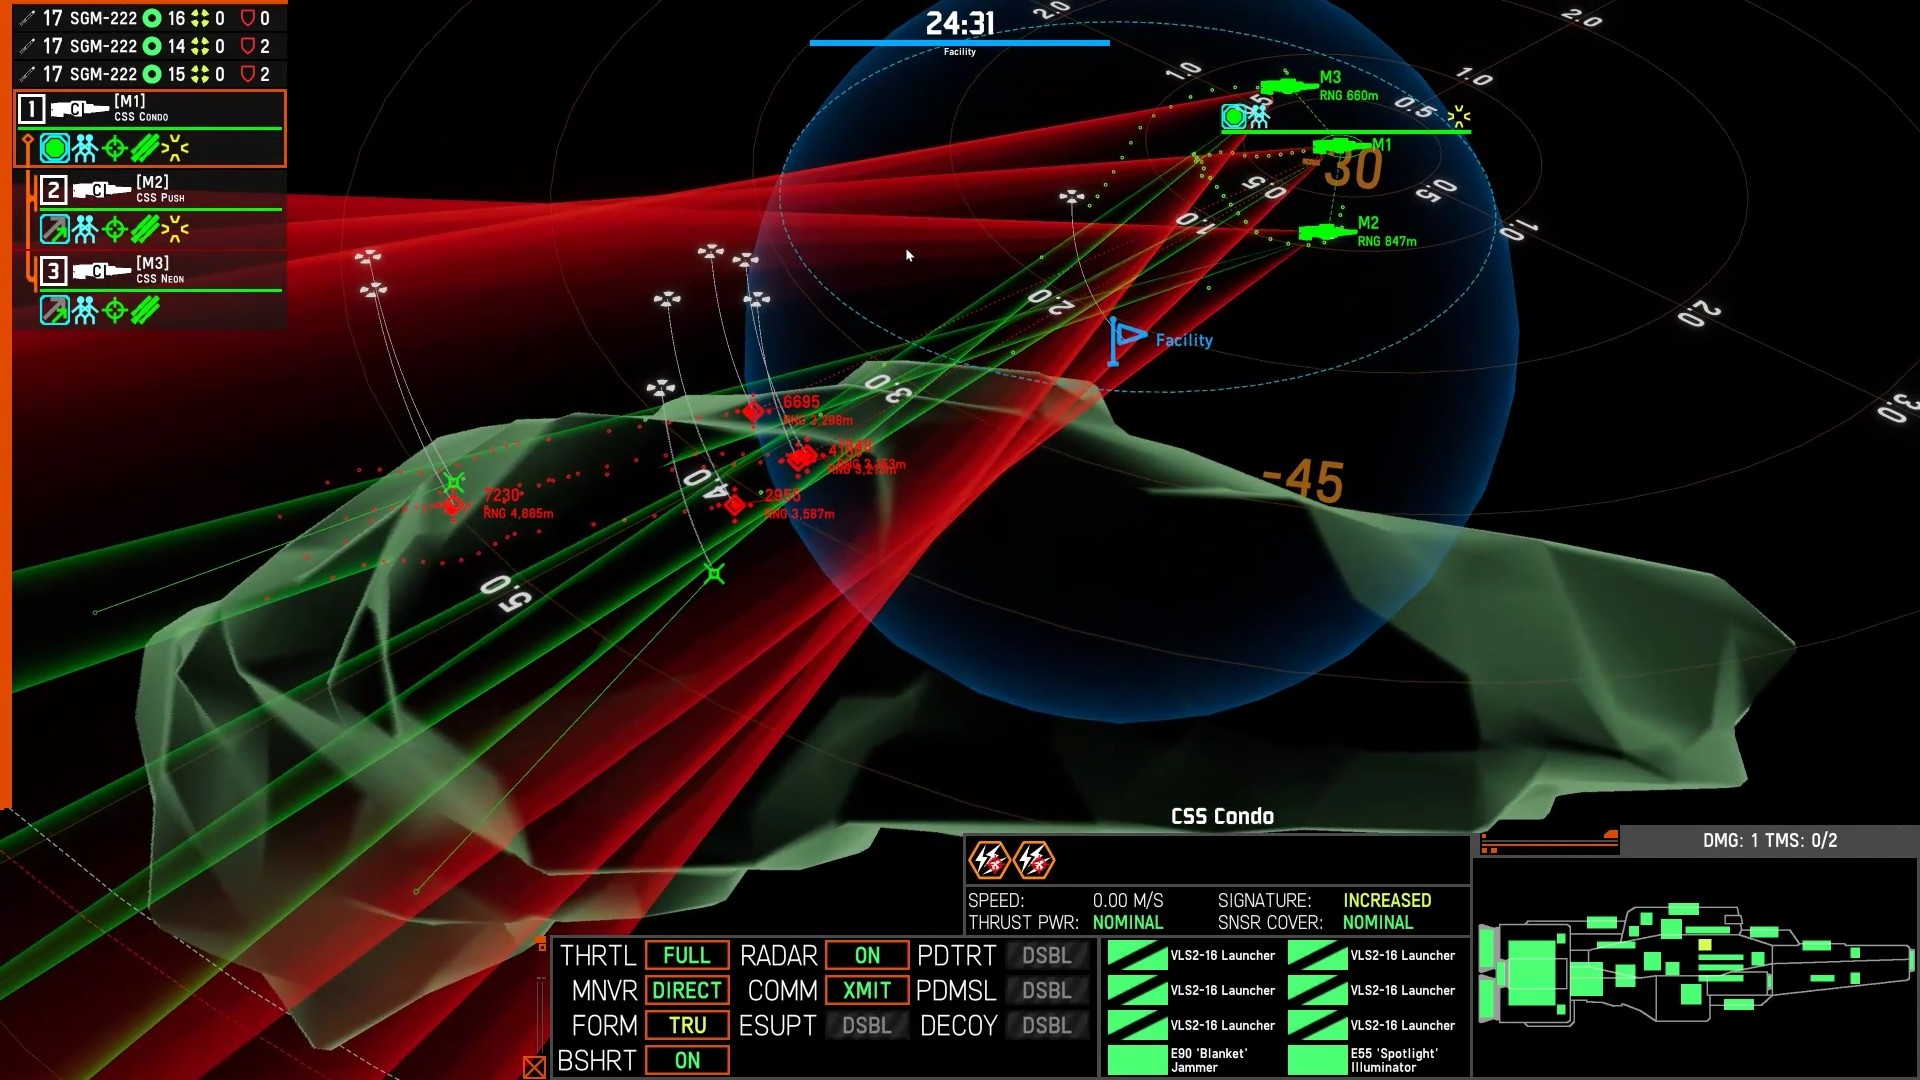Toggle BSHRT ON switch at bottom panel
The width and height of the screenshot is (1920, 1080).
(687, 1062)
